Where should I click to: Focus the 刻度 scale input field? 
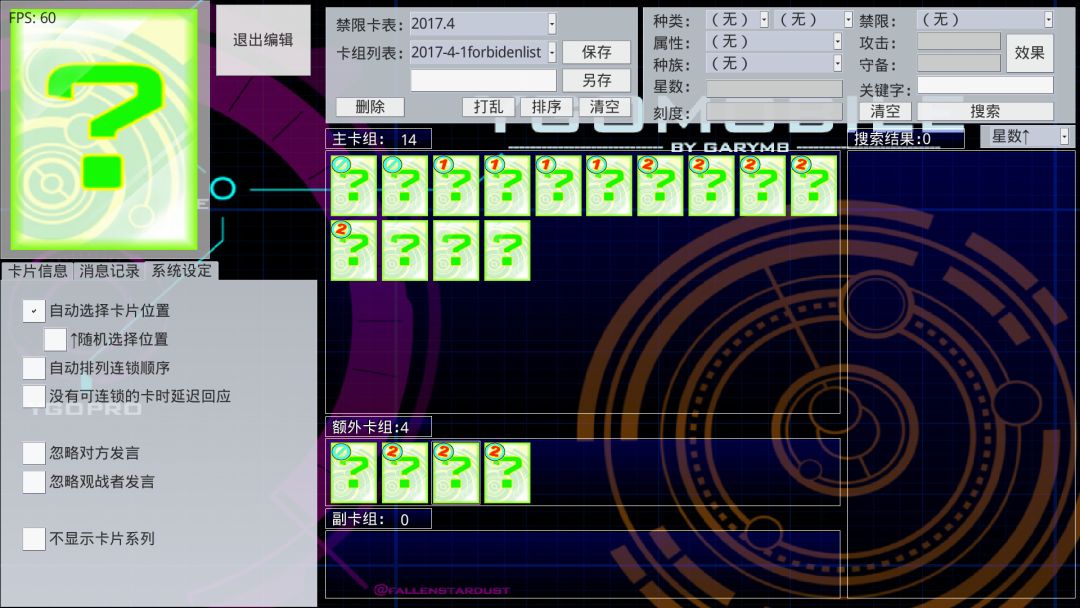[x=774, y=112]
